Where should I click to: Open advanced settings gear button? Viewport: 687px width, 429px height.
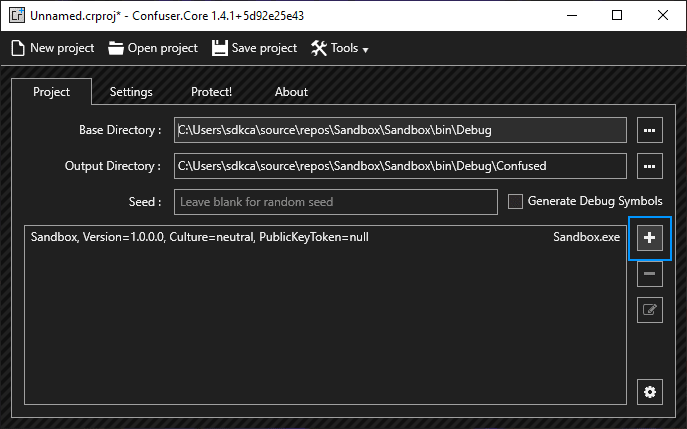click(649, 392)
